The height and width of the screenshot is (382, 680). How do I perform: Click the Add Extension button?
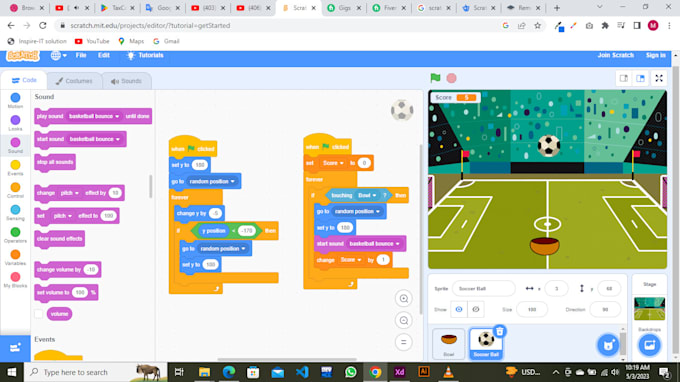click(x=15, y=348)
